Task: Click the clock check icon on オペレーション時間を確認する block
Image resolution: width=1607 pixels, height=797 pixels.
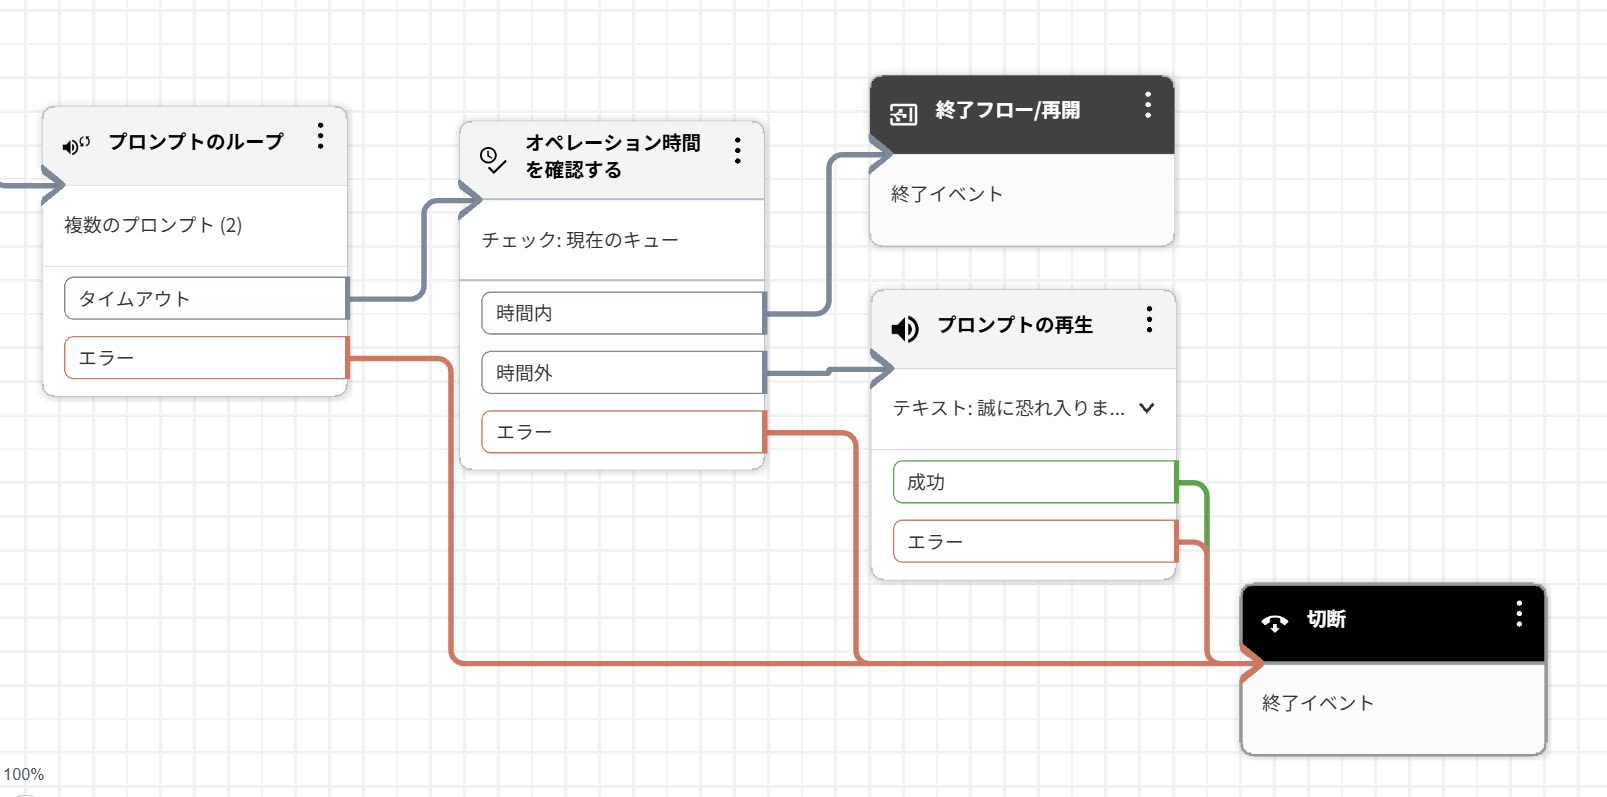Action: coord(493,160)
